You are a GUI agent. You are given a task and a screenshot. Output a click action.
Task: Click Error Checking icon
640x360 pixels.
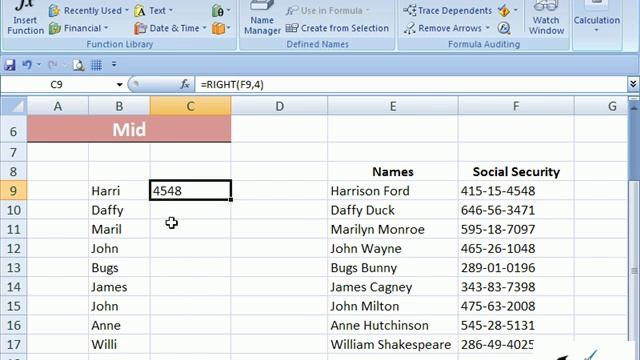[x=504, y=11]
